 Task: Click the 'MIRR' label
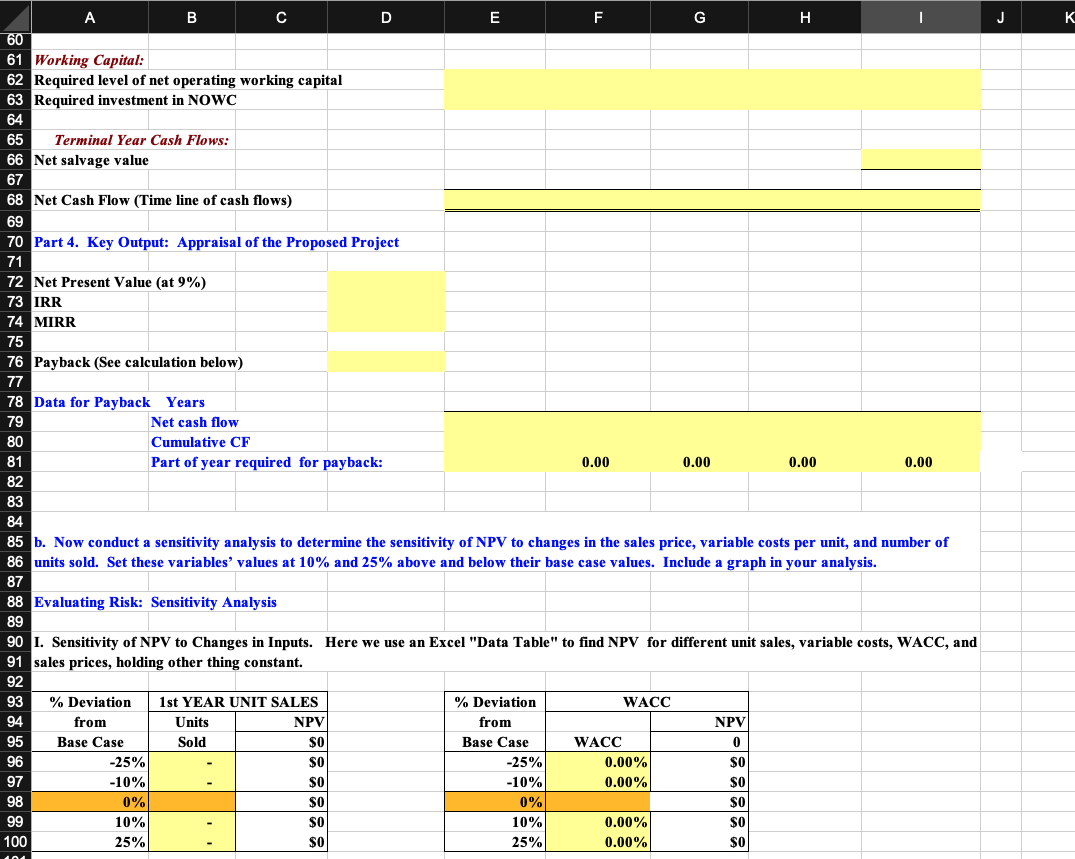click(x=55, y=322)
